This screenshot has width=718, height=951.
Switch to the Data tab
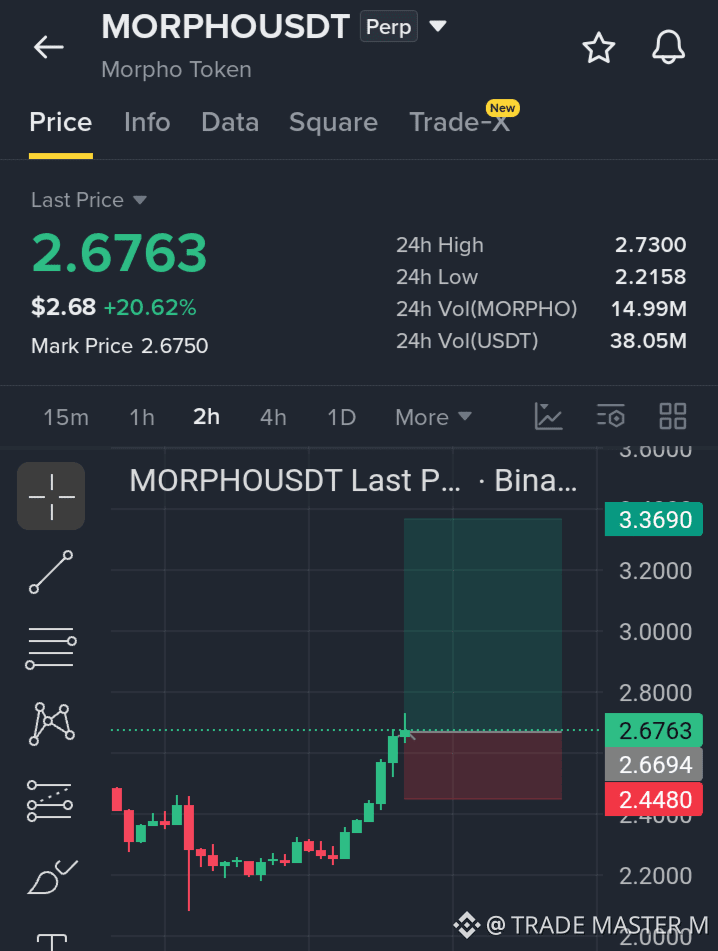(230, 123)
